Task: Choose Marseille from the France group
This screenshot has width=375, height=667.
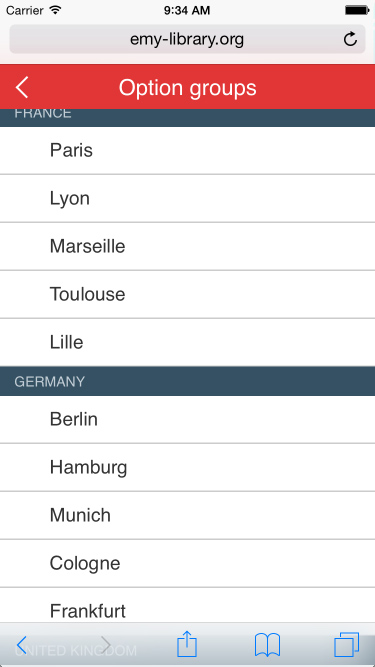Action: 188,246
